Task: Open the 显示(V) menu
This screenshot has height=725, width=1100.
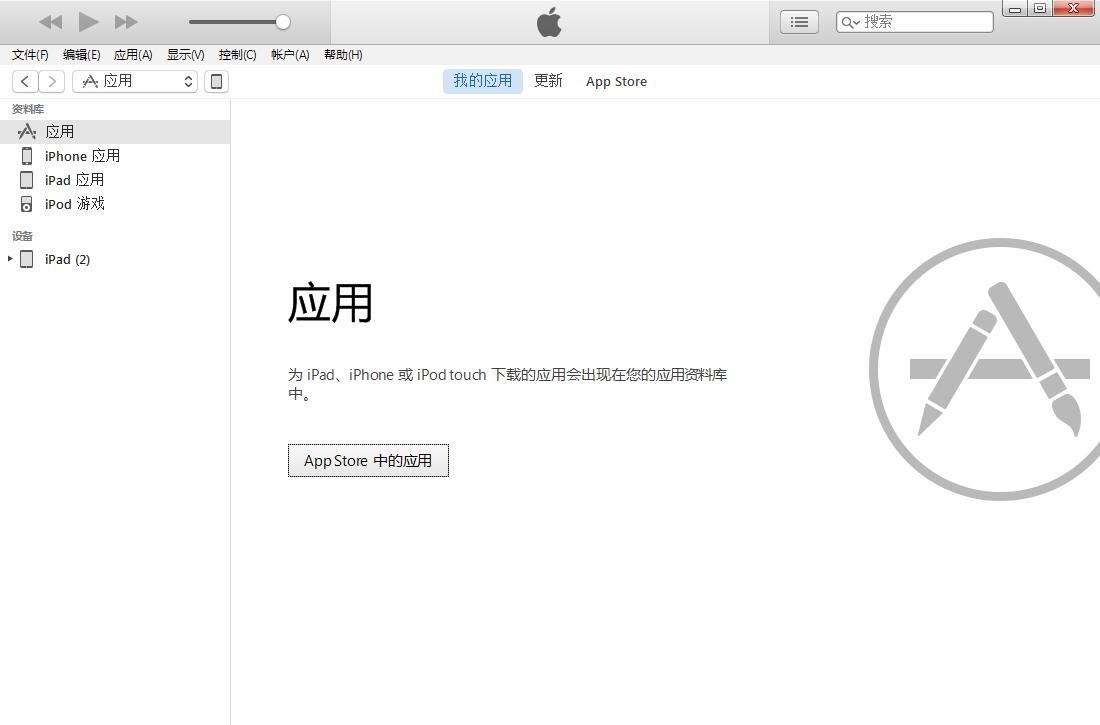Action: [x=185, y=55]
